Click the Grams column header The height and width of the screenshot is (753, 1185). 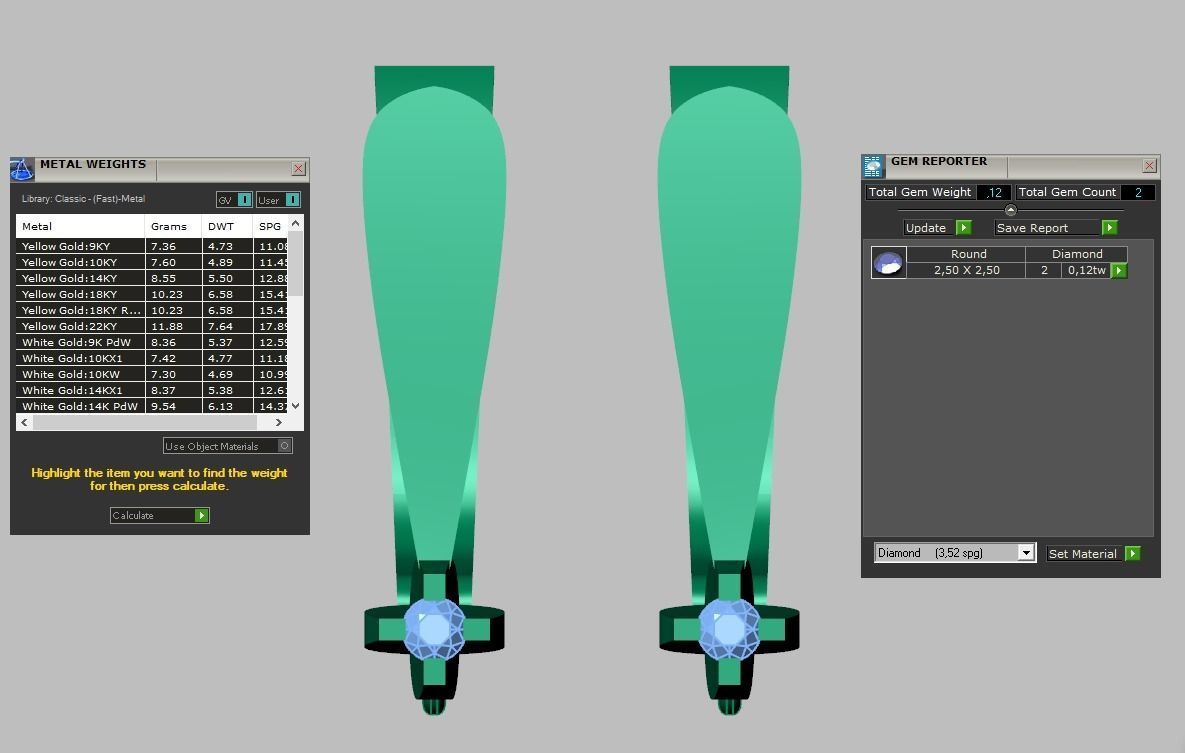(173, 226)
